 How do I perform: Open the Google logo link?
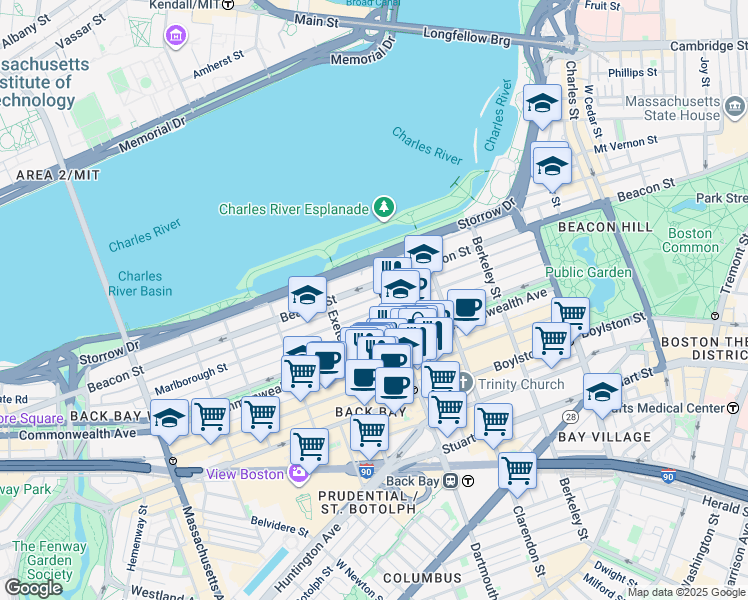33,588
